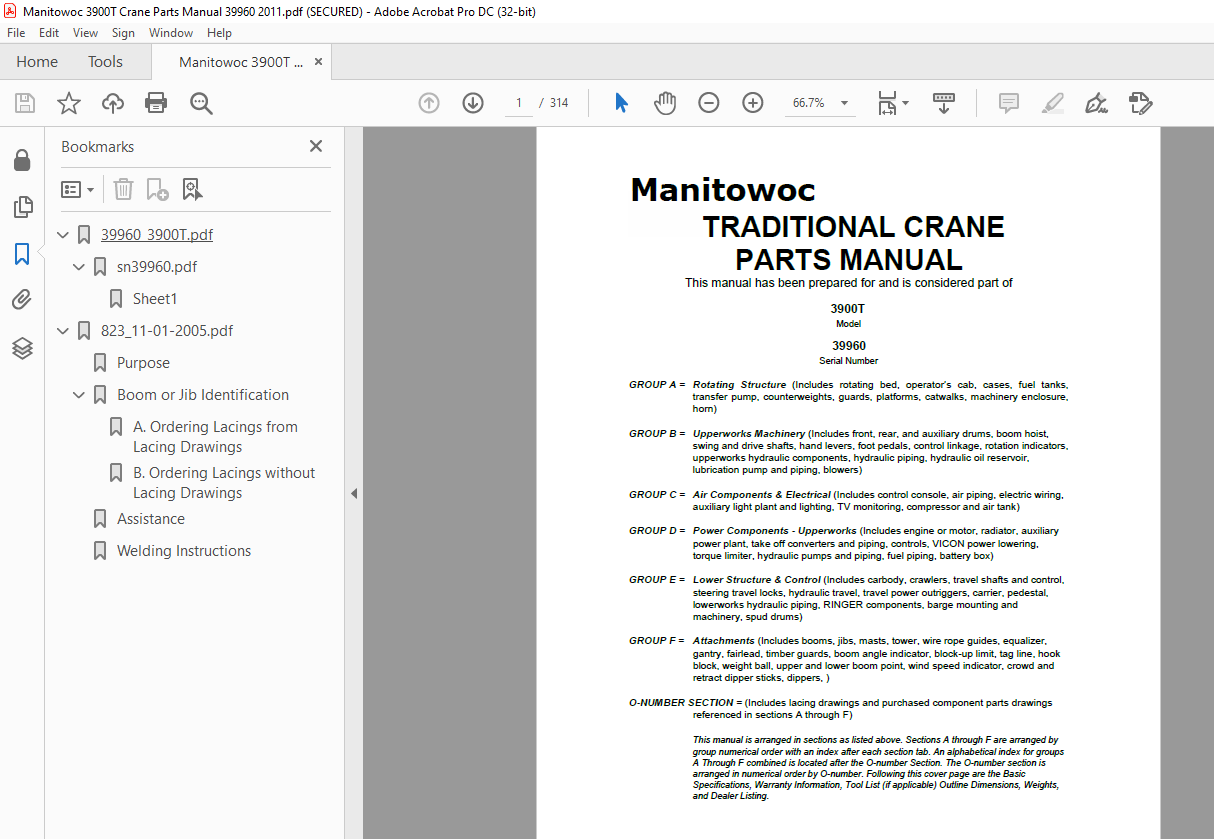Add the document to starred favorites
Screen dimensions: 1214x839
pyautogui.click(x=69, y=103)
